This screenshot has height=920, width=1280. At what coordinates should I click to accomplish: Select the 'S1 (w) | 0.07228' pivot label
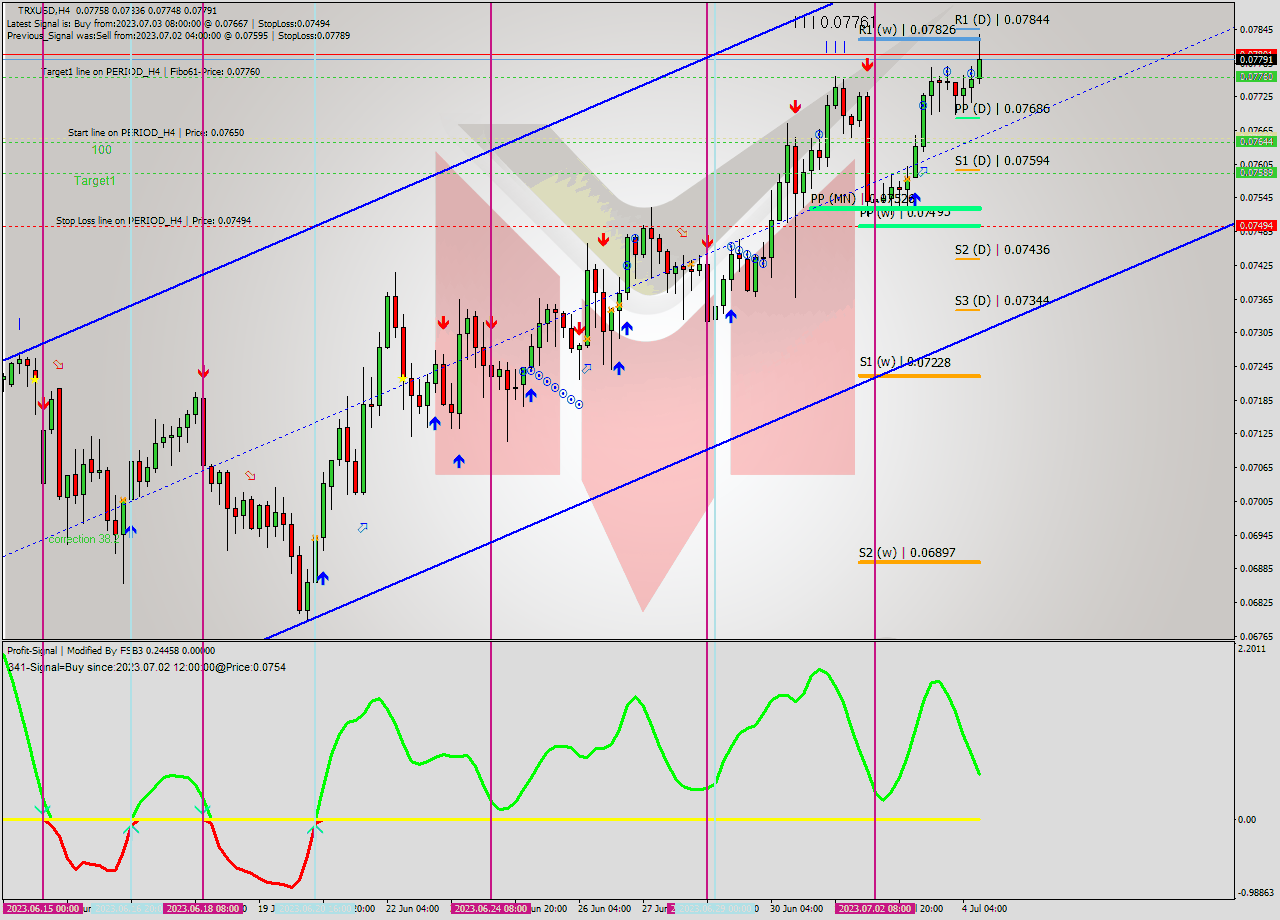[905, 362]
